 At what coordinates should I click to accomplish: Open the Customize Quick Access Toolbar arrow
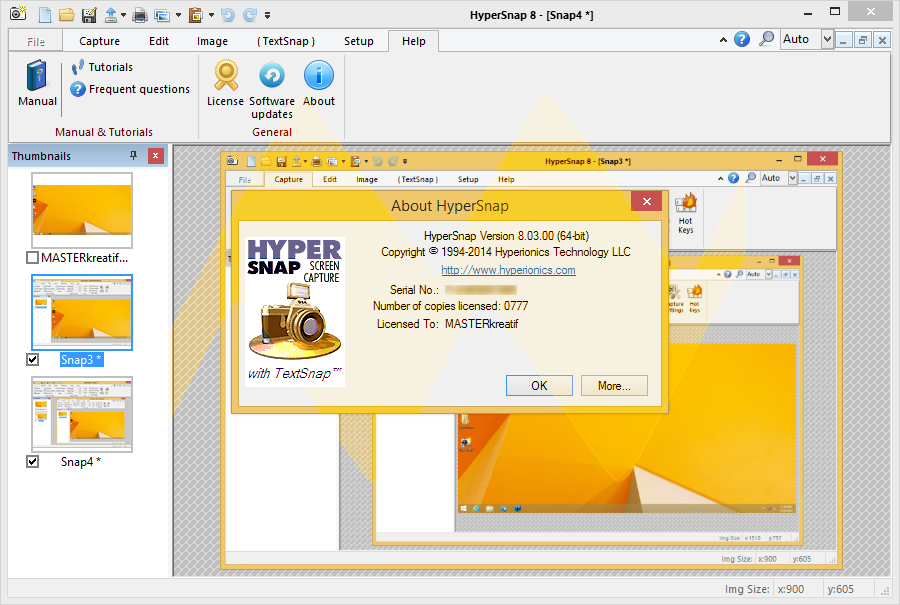point(267,15)
